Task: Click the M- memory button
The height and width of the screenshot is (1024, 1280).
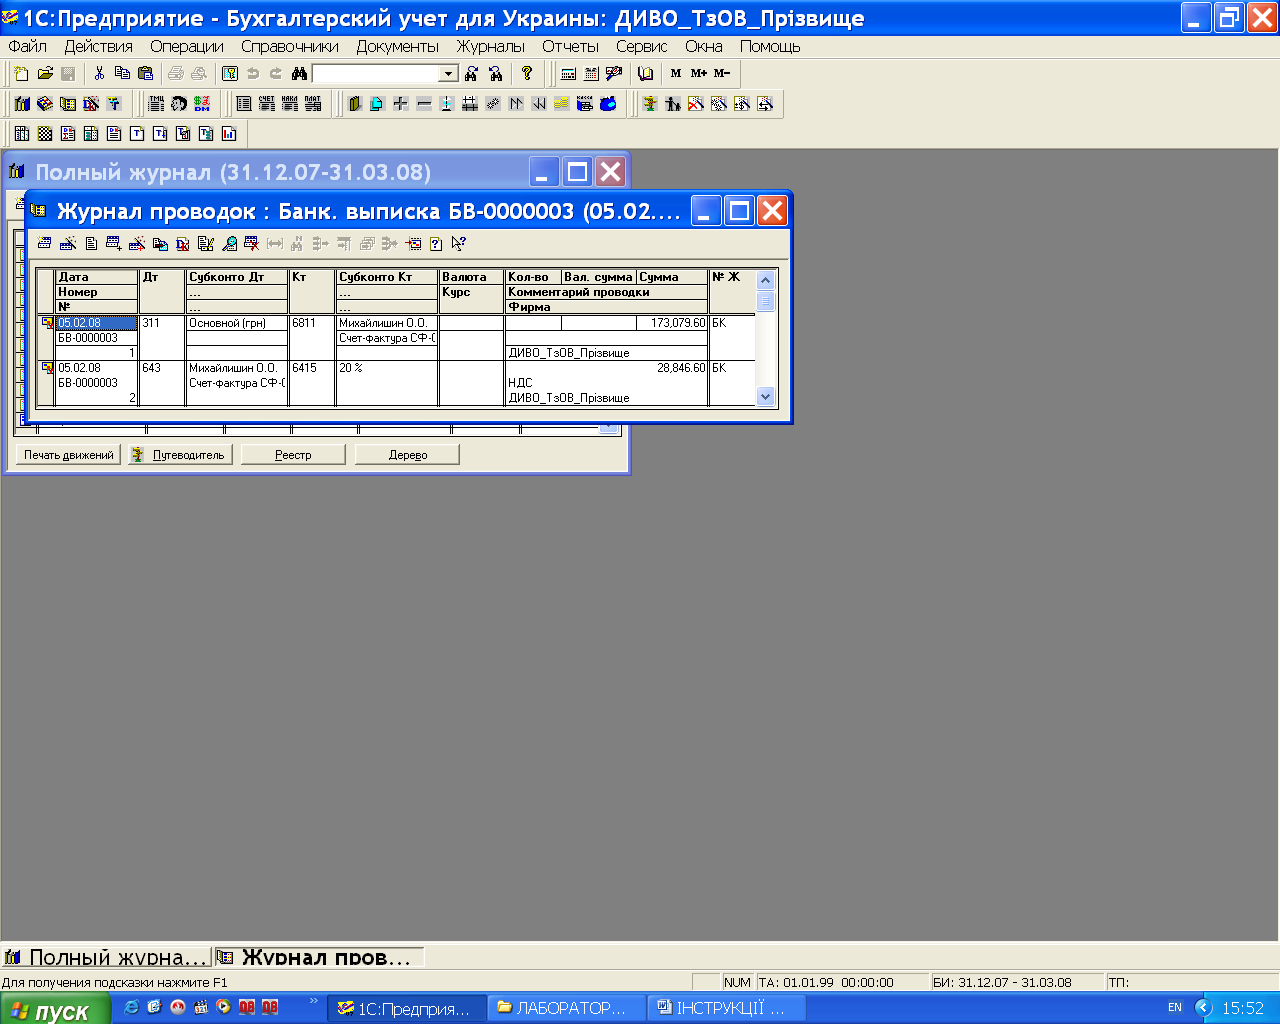Action: [722, 74]
